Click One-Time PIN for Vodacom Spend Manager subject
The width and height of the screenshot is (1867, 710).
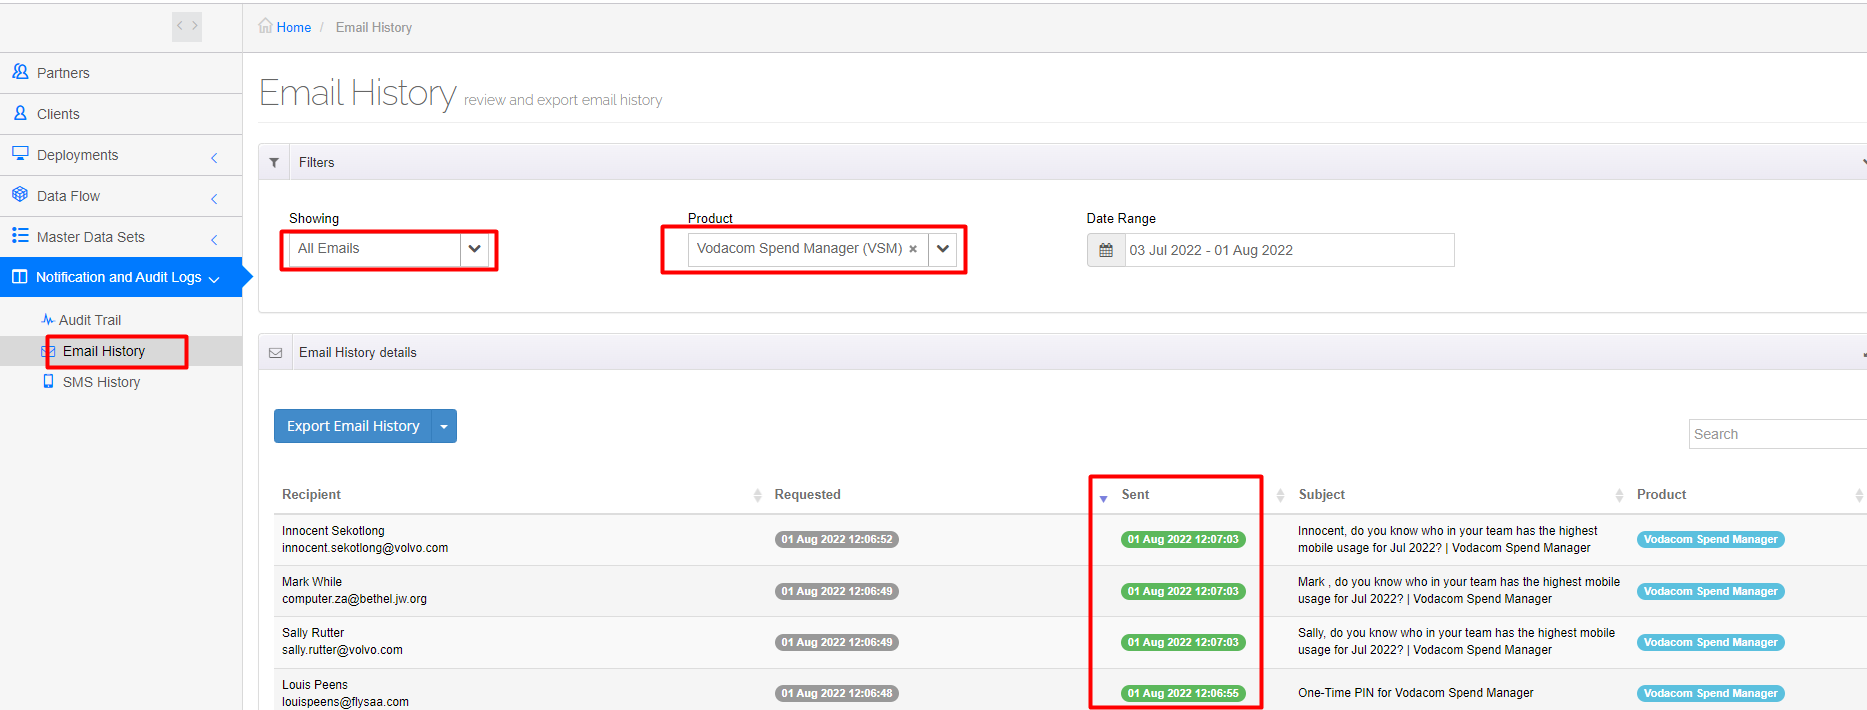(x=1415, y=693)
